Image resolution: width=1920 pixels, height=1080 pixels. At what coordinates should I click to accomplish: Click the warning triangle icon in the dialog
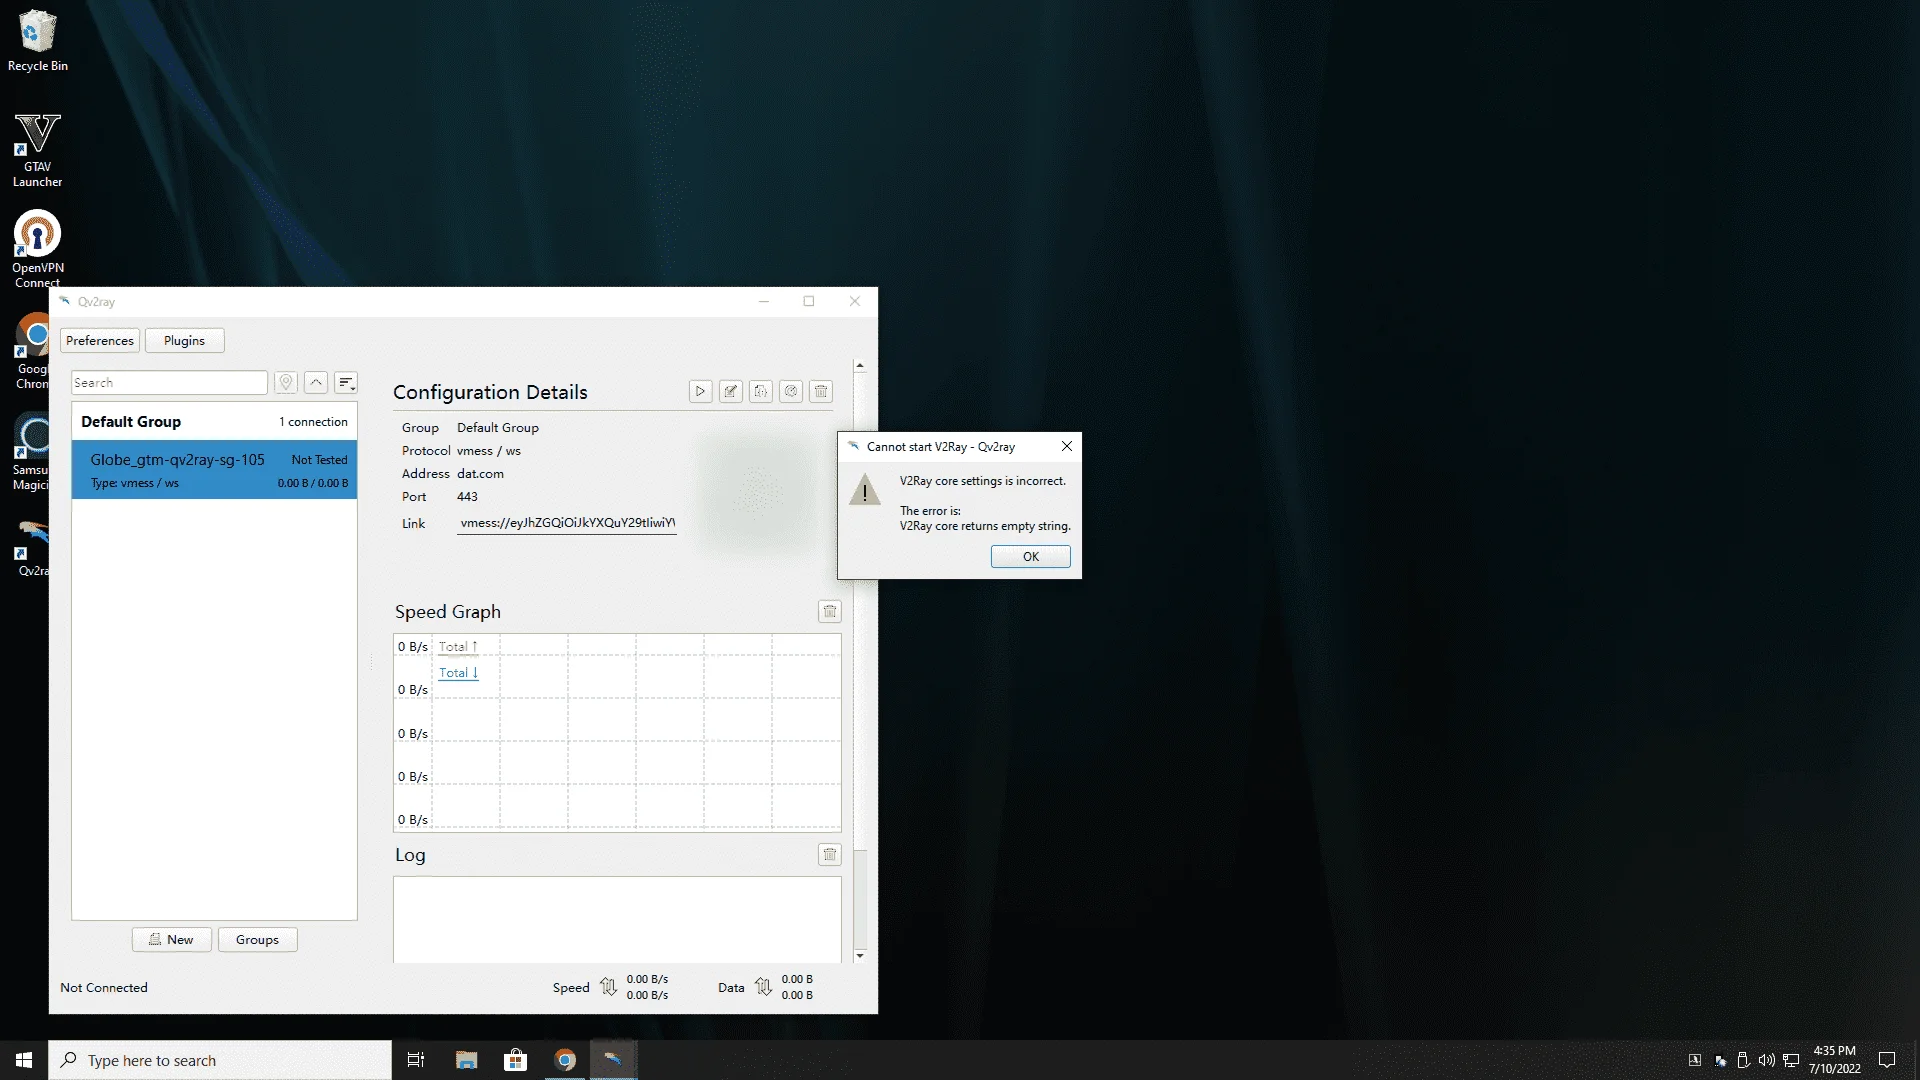click(x=865, y=490)
